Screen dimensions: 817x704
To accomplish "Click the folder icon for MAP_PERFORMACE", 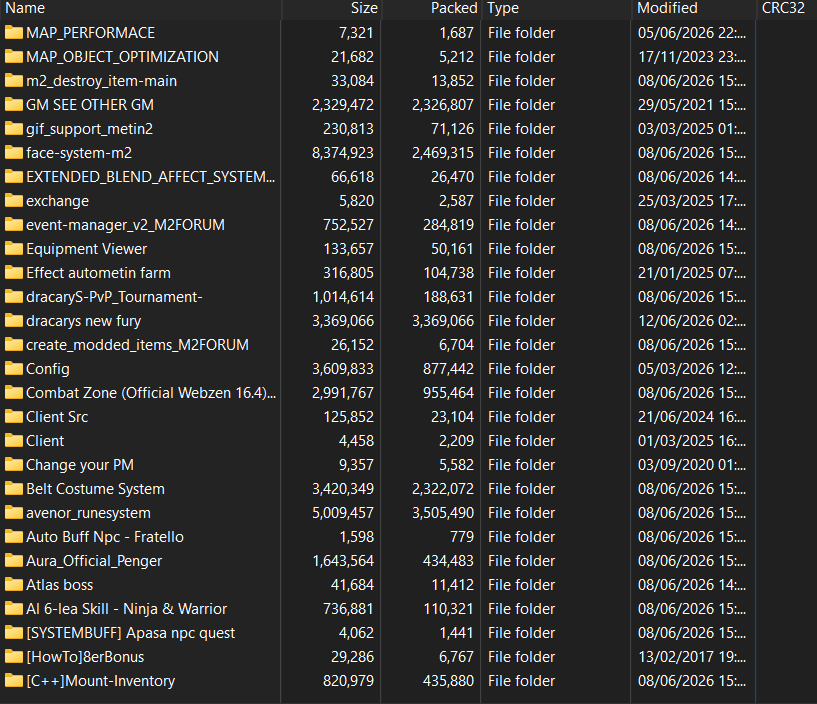I will point(14,33).
